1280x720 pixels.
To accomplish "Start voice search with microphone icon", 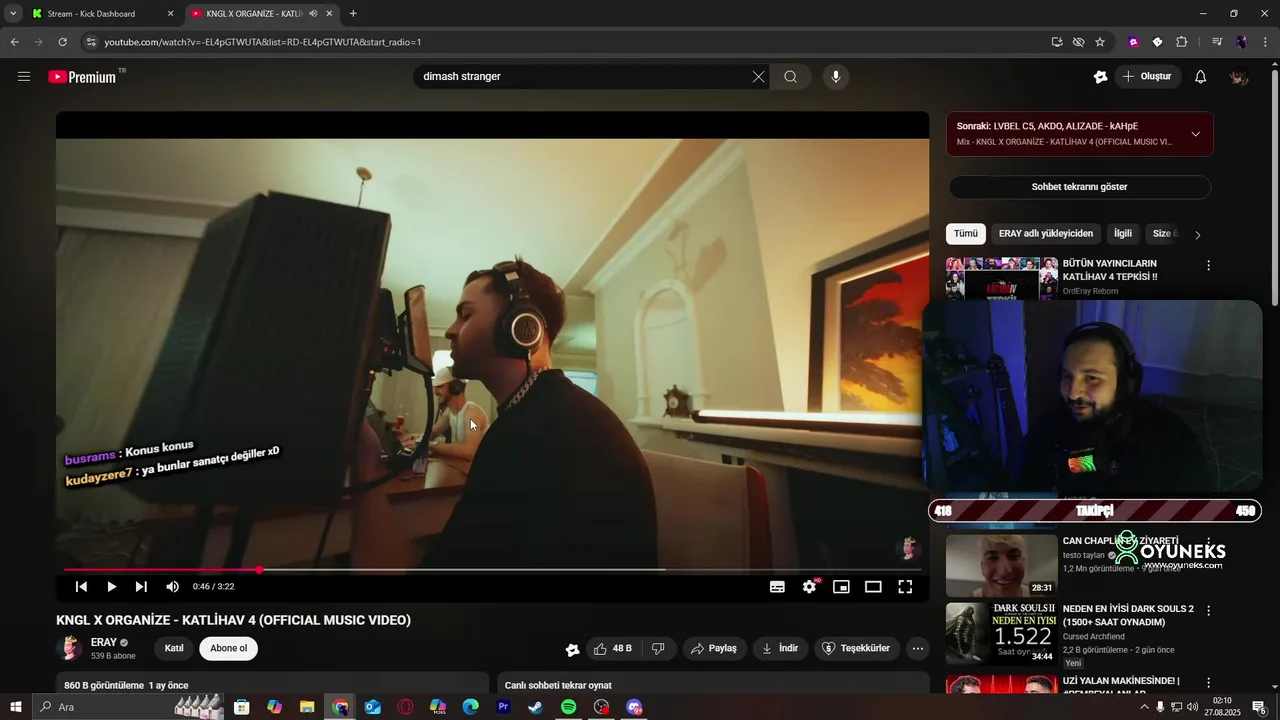I will coord(836,77).
